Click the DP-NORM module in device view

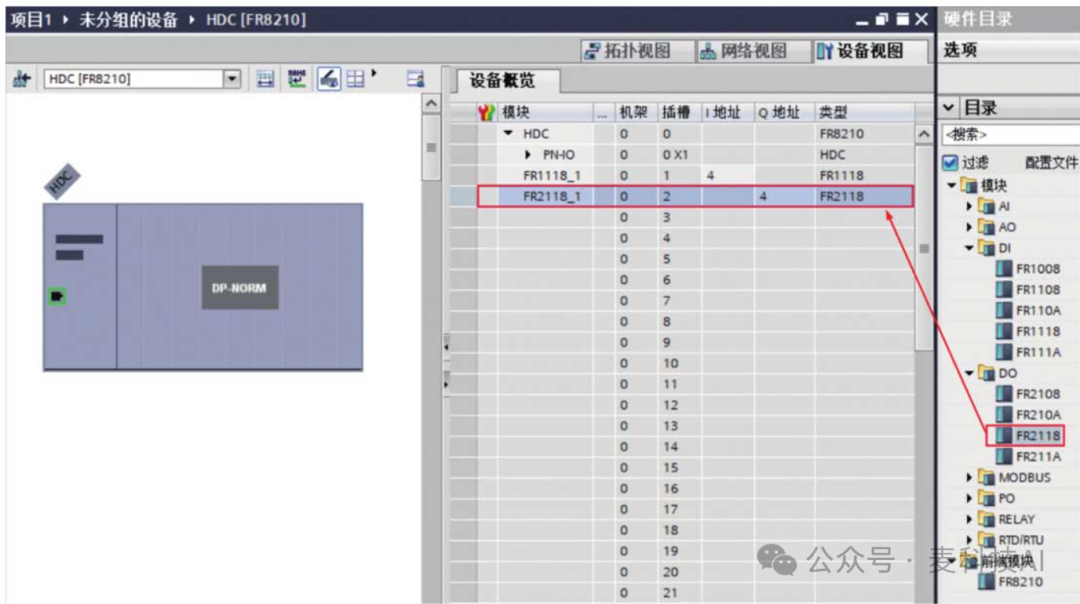(x=240, y=288)
